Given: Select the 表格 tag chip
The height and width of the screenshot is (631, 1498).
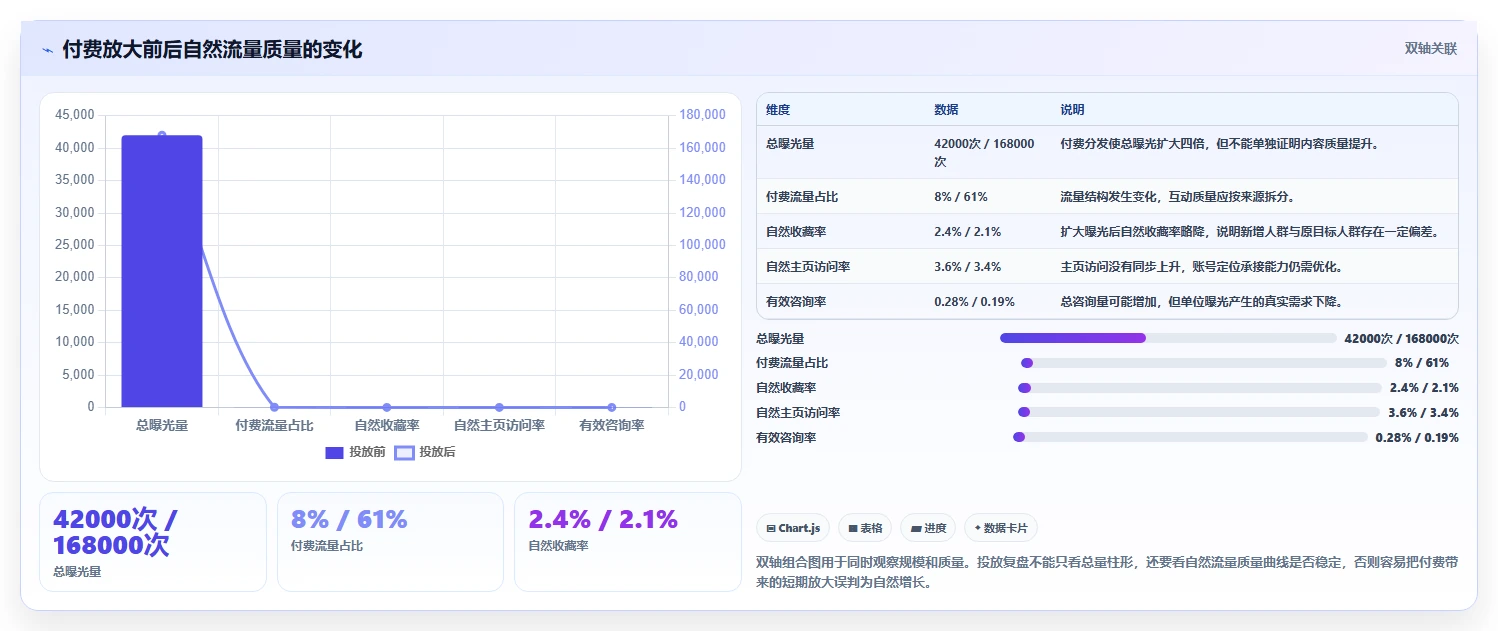Looking at the screenshot, I should tap(865, 528).
